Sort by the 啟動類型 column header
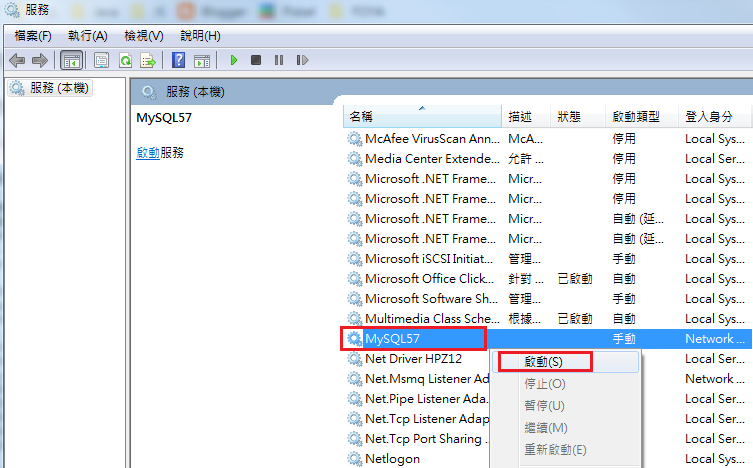 (x=636, y=116)
